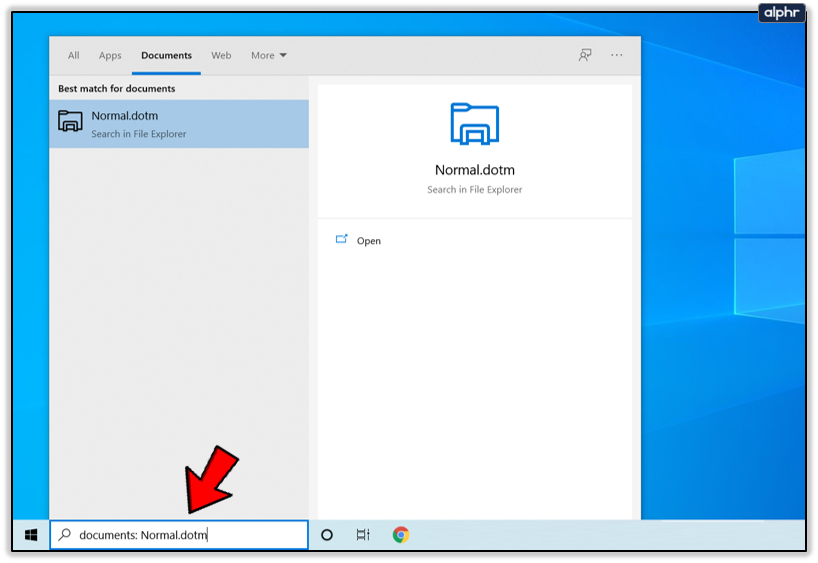Select the Documents tab
Viewport: 818px width, 563px height.
pos(166,55)
